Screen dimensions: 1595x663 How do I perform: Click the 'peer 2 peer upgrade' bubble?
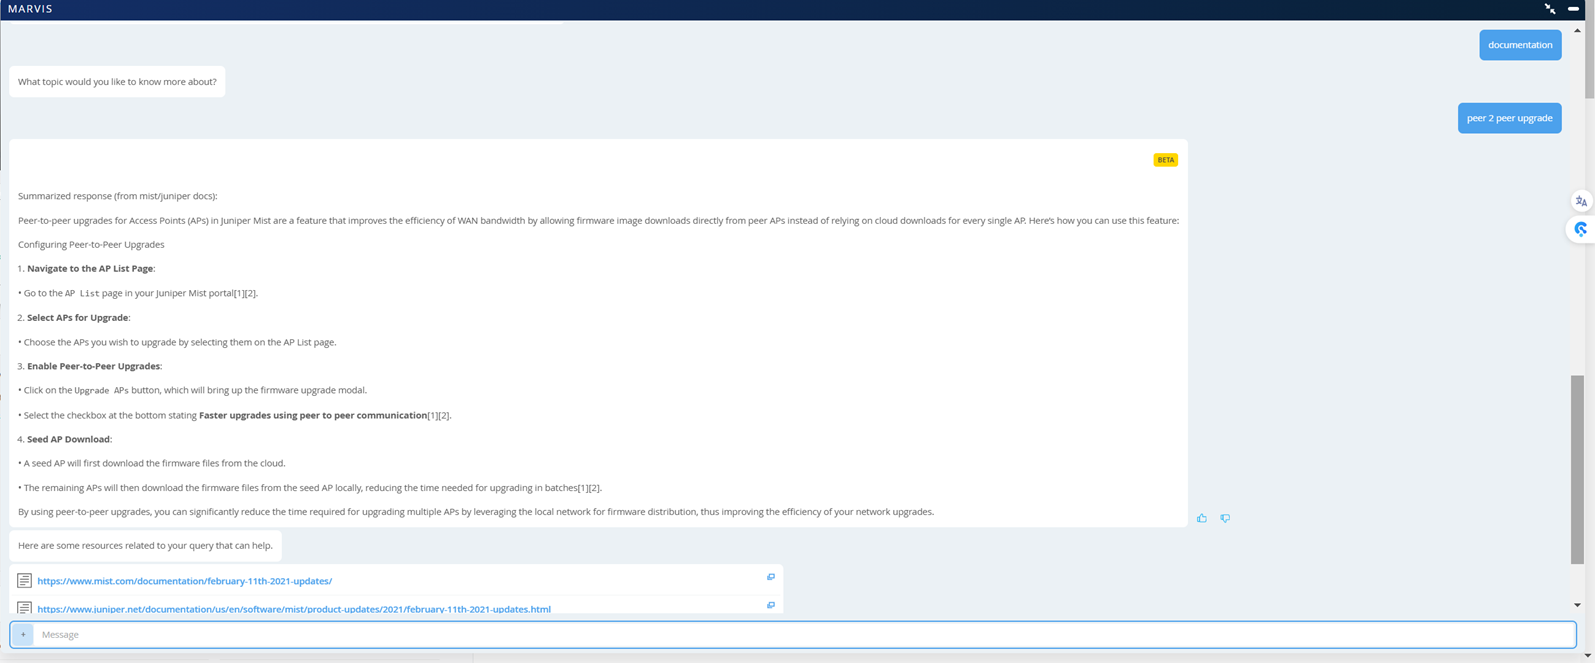tap(1509, 118)
